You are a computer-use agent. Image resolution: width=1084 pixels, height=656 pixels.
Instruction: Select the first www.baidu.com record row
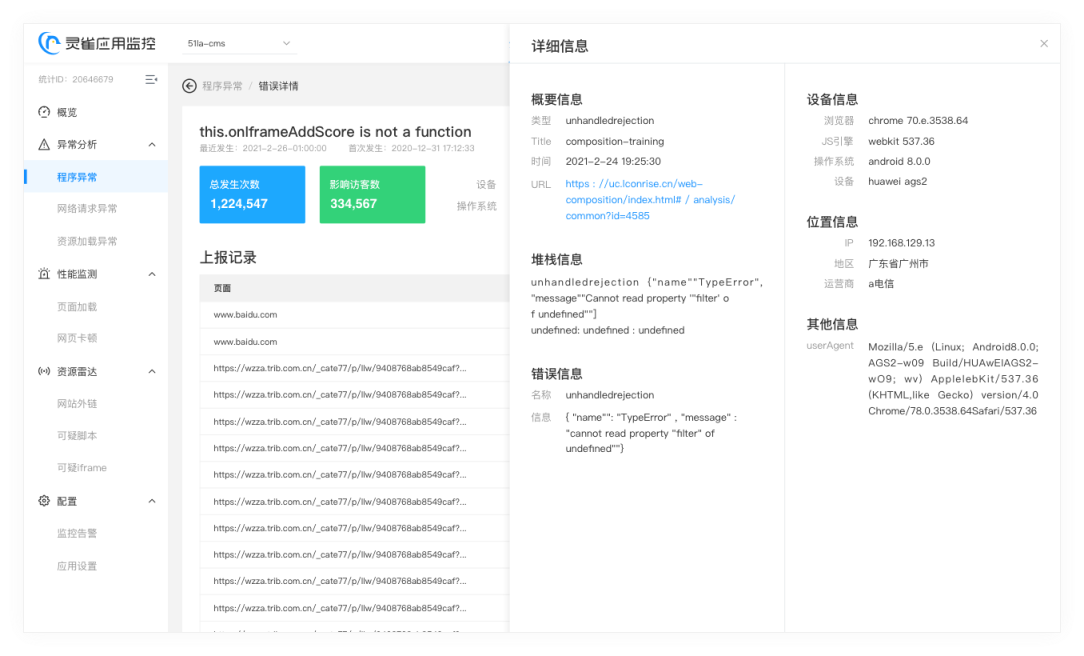[x=245, y=315]
